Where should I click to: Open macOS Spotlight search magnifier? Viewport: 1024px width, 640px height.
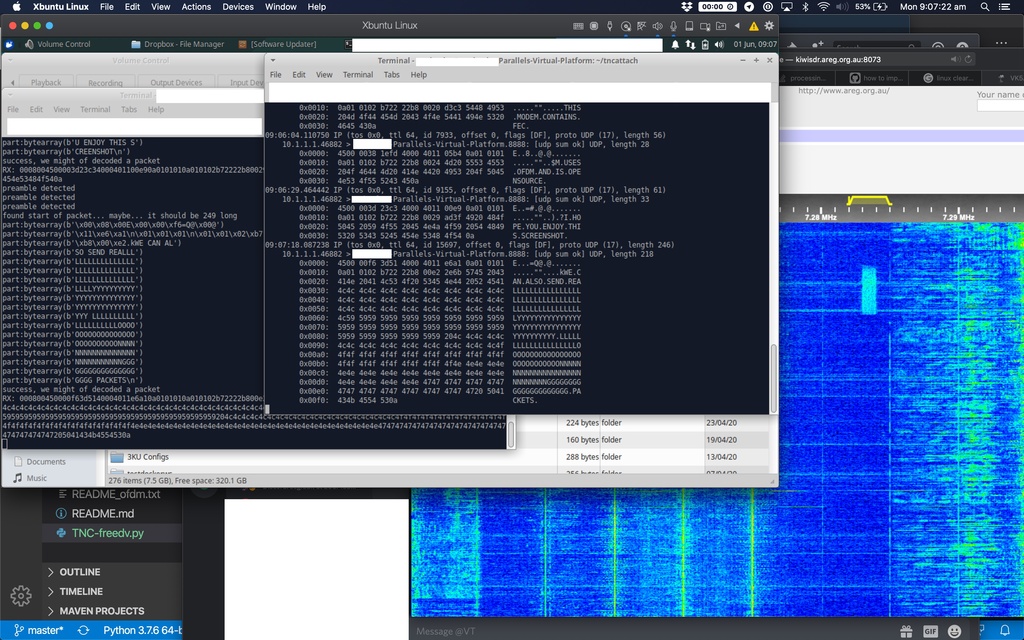coord(985,7)
